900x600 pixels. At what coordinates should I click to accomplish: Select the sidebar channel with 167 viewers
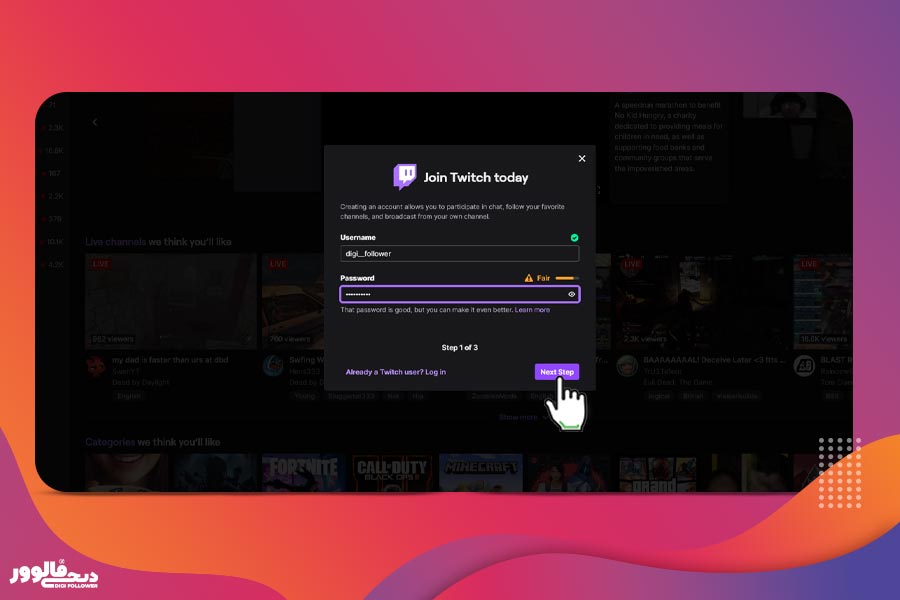pyautogui.click(x=53, y=173)
